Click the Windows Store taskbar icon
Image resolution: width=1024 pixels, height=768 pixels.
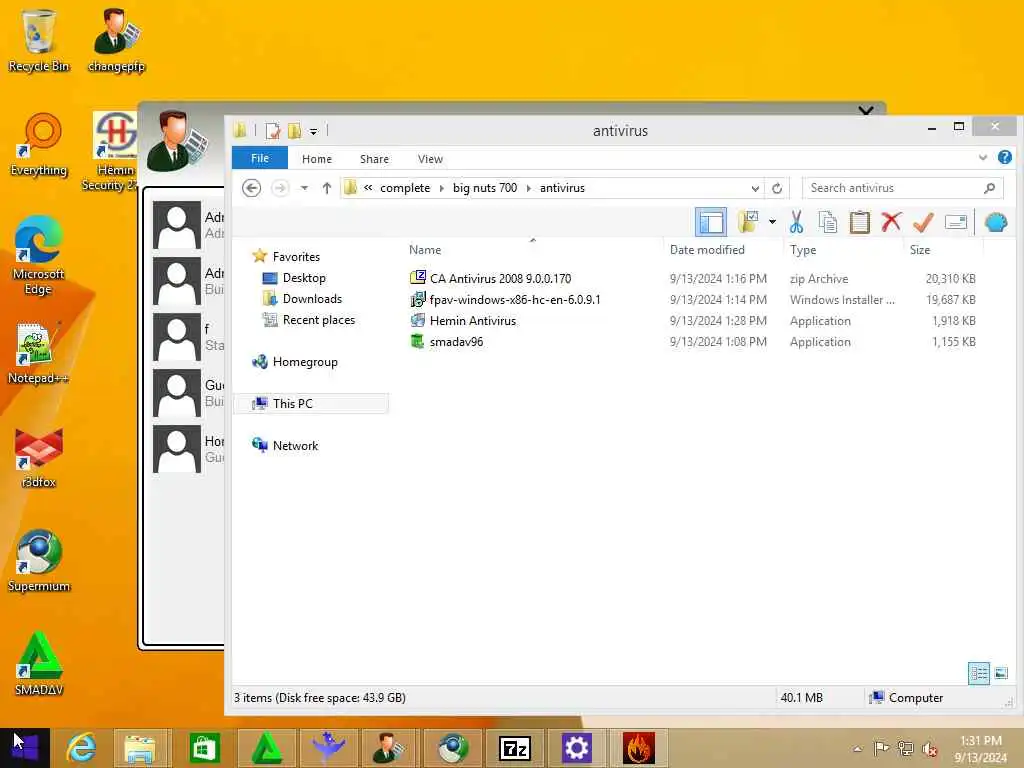tap(204, 748)
